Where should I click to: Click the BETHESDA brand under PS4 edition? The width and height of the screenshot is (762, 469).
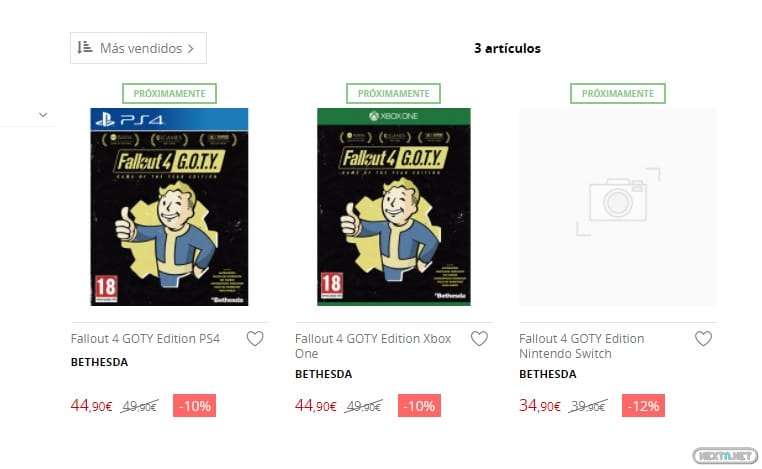(x=100, y=362)
